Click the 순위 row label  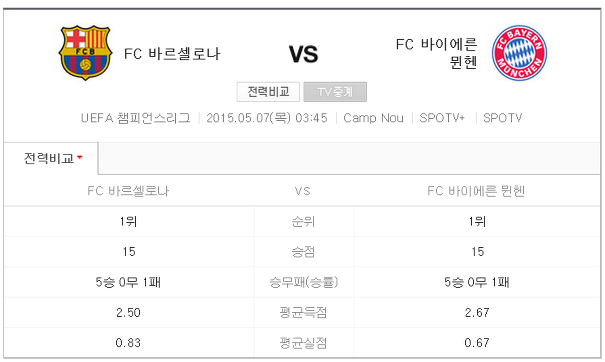[x=303, y=222]
